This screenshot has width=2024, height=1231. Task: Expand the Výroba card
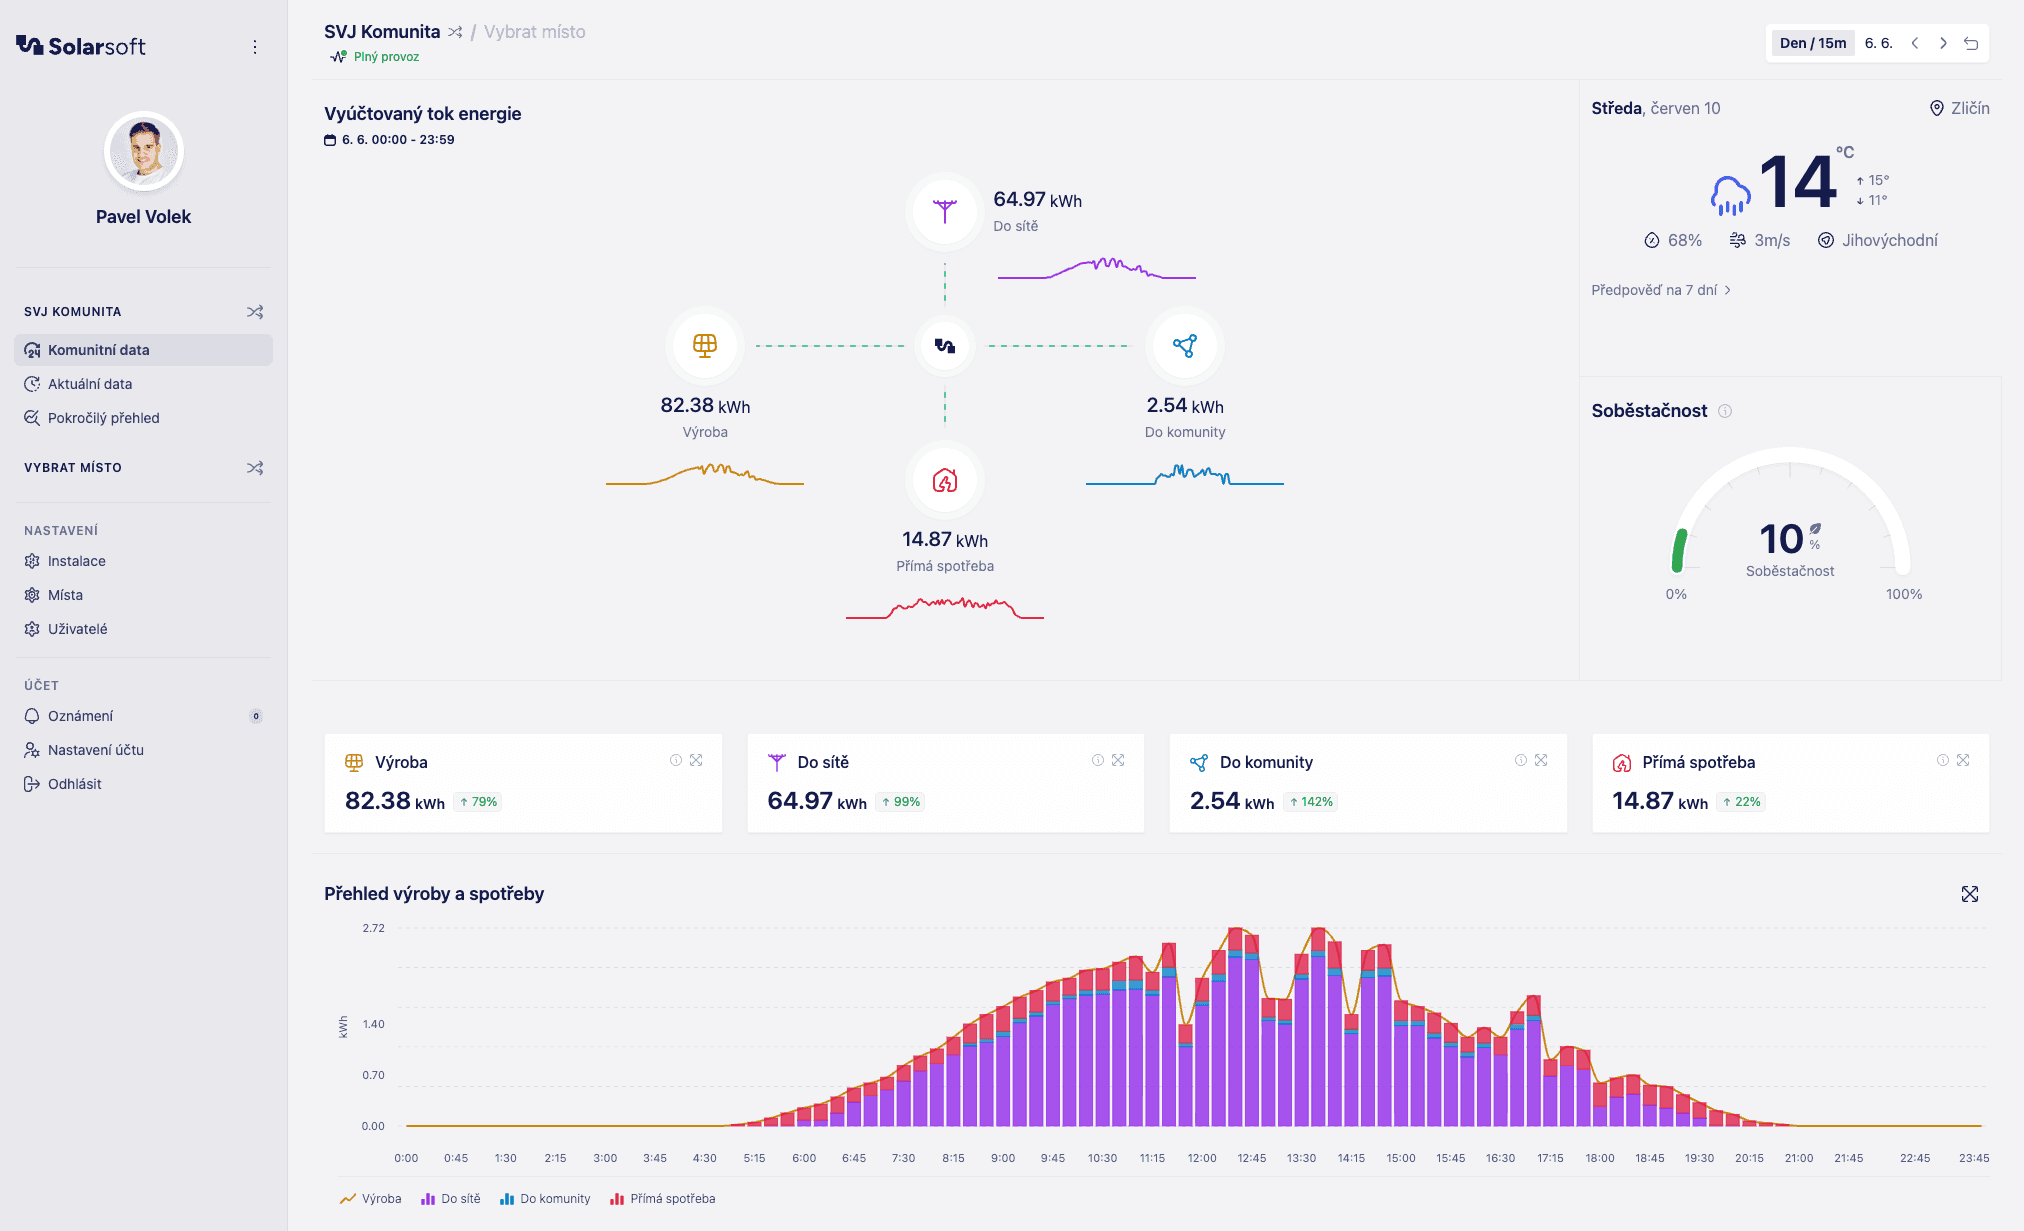tap(696, 760)
